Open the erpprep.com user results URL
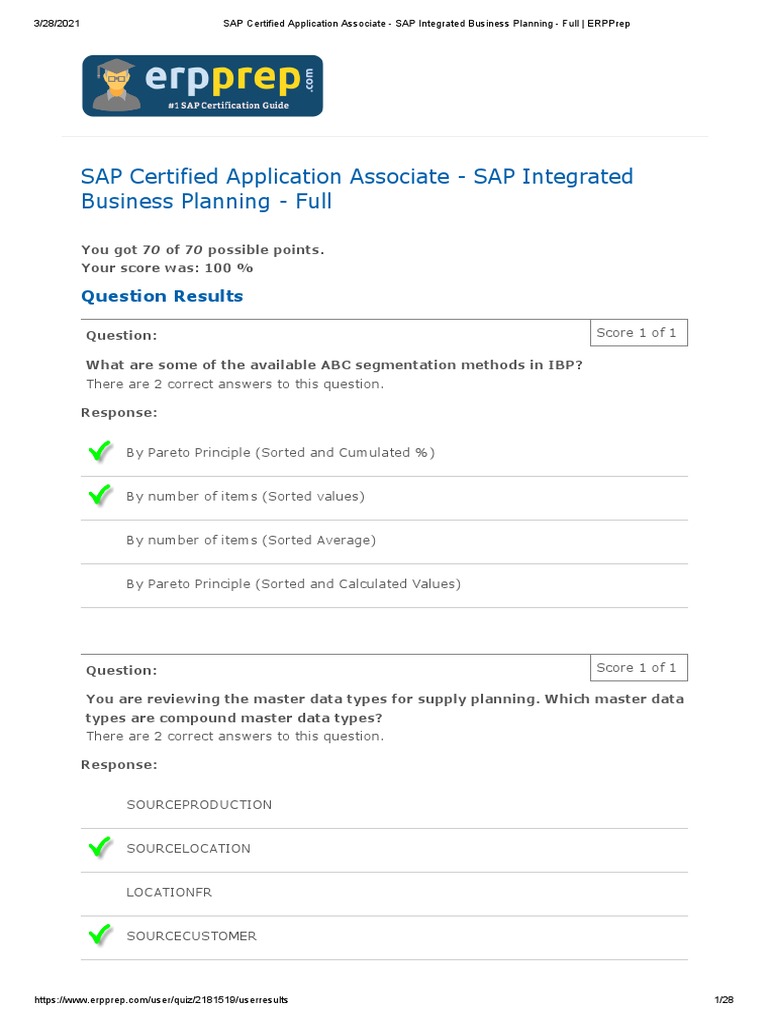 (x=162, y=1000)
